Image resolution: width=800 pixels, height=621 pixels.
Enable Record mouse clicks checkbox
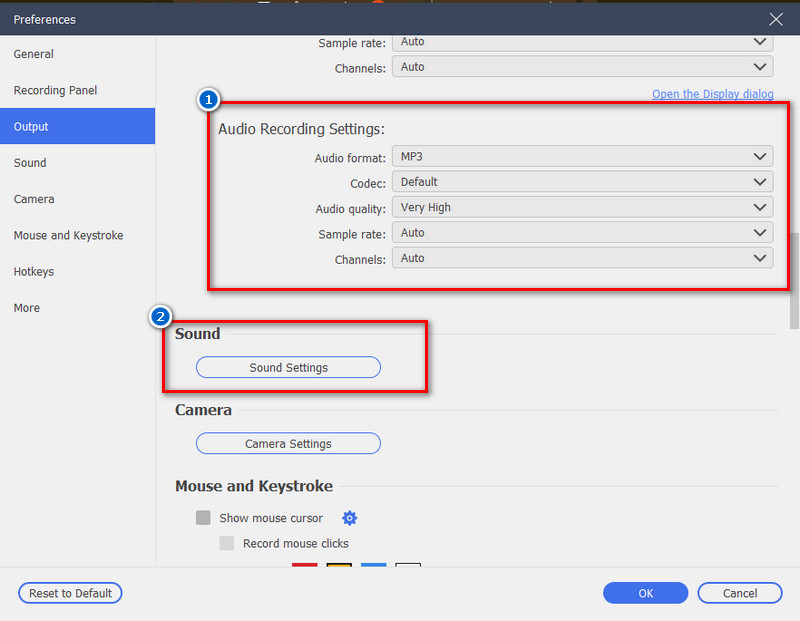tap(227, 543)
